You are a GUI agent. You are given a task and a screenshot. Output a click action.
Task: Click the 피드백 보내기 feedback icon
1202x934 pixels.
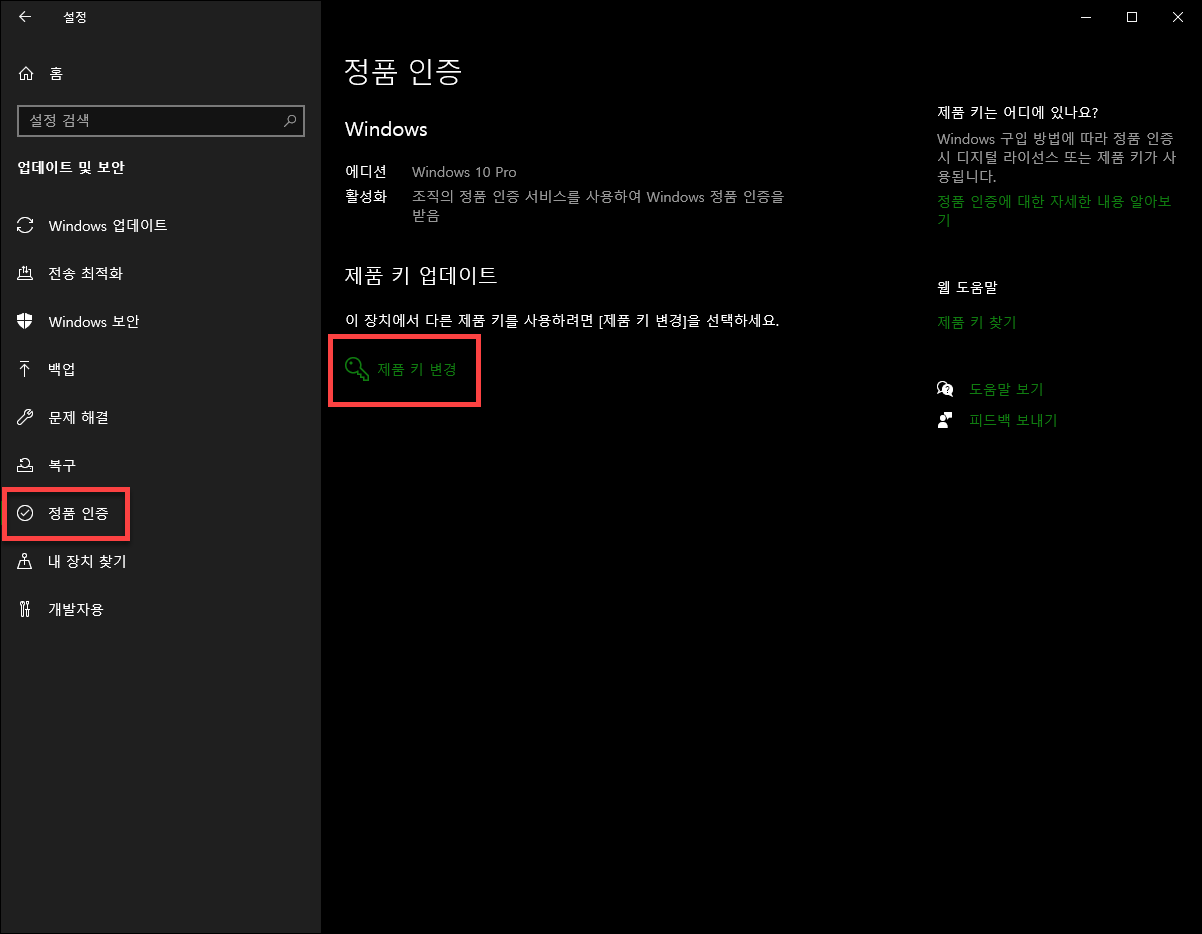coord(944,420)
